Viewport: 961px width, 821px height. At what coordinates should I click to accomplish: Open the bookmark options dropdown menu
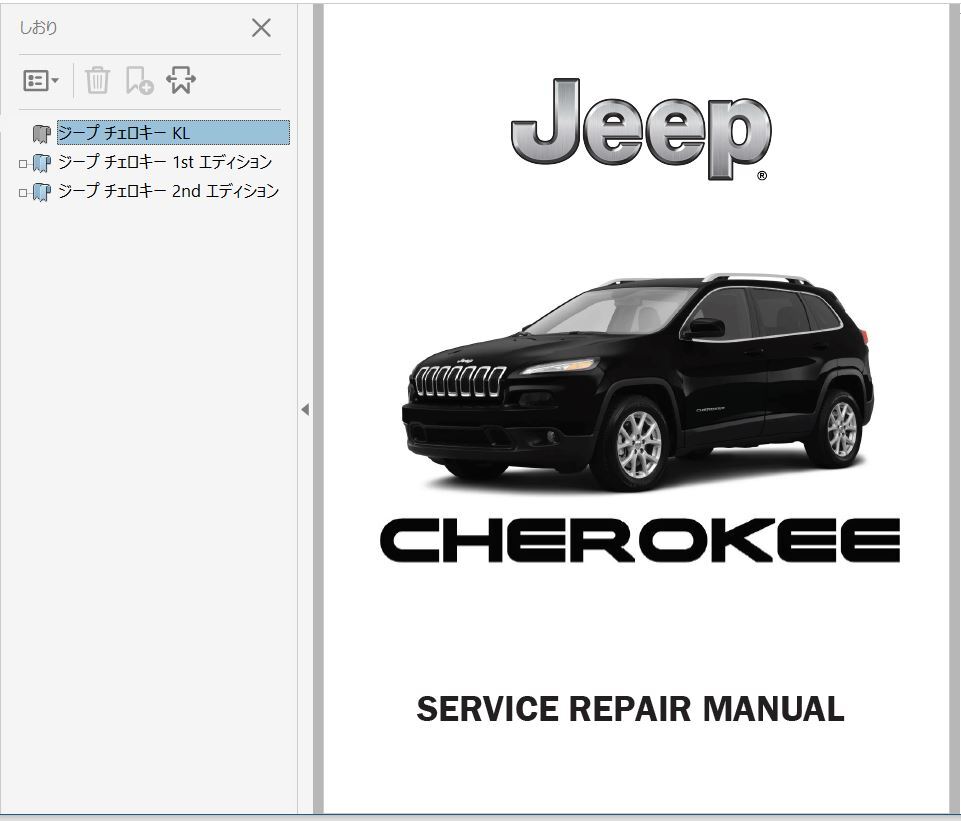(x=40, y=80)
